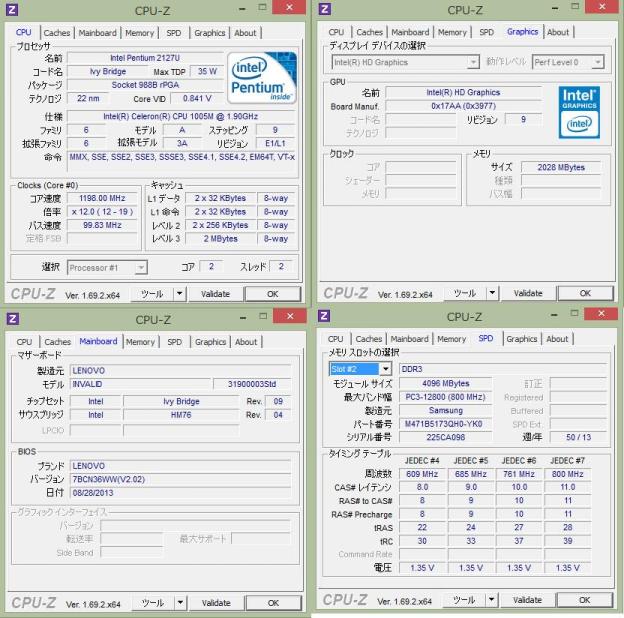Screen dimensions: 624x618
Task: Click CPU-Z app icon in top-left window
Action: pos(12,10)
